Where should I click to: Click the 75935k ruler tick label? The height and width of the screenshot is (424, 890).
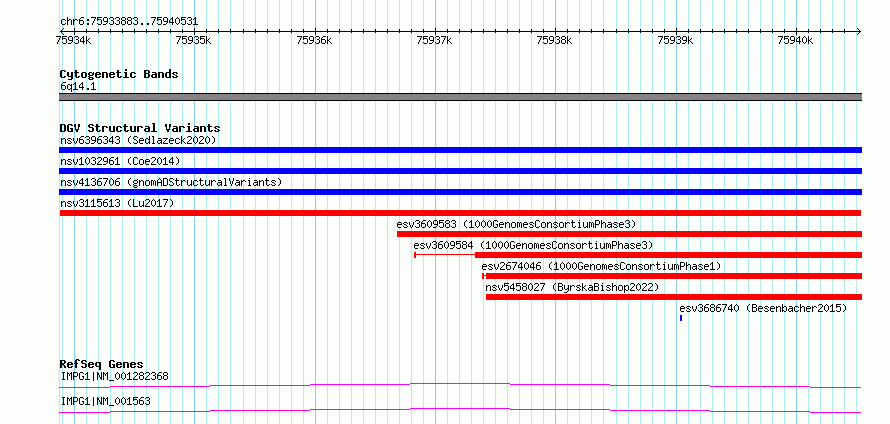(x=194, y=40)
